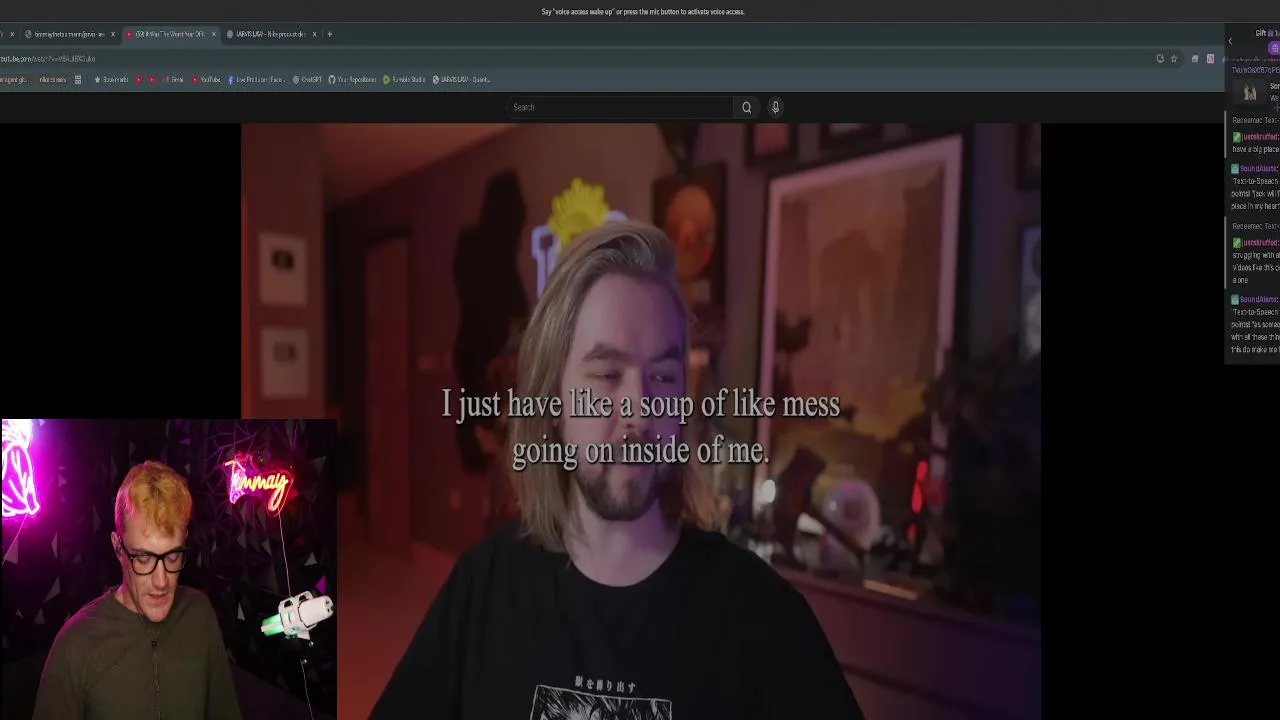
Task: Open the YouTube bookmark
Action: (x=206, y=80)
